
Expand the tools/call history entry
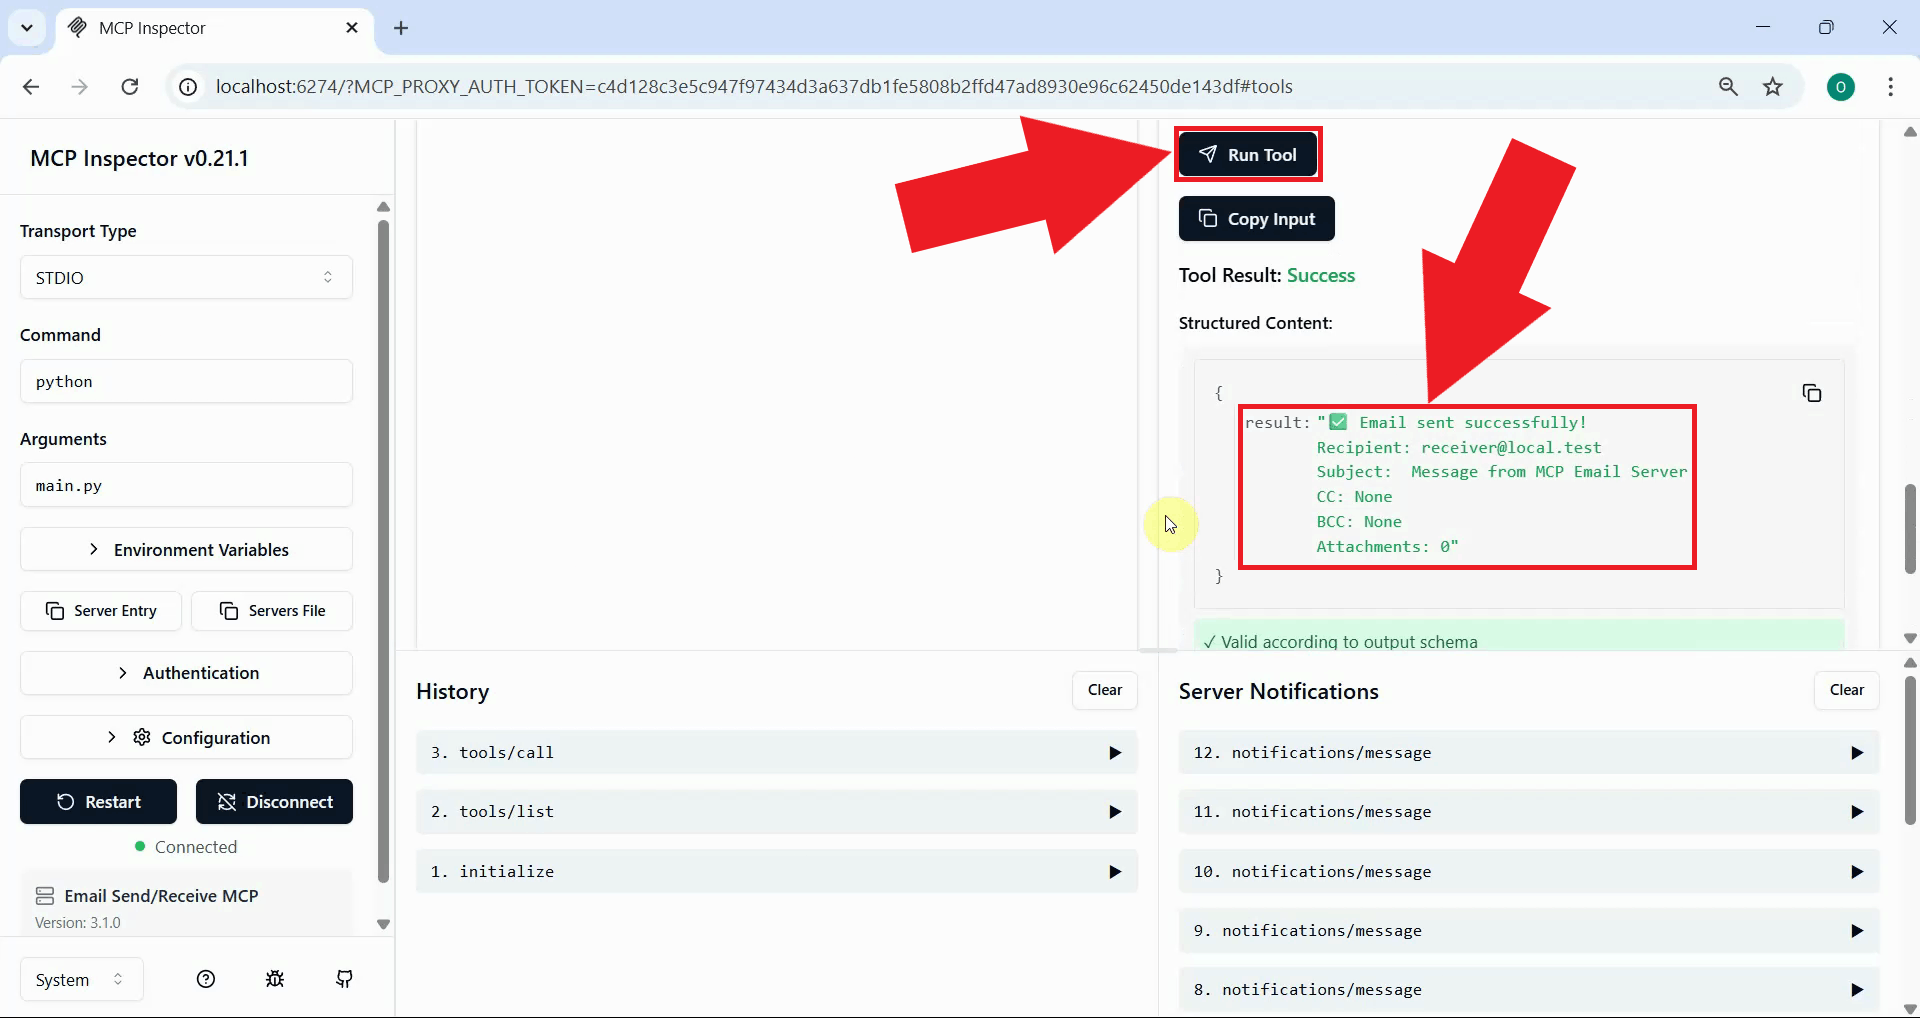777,752
